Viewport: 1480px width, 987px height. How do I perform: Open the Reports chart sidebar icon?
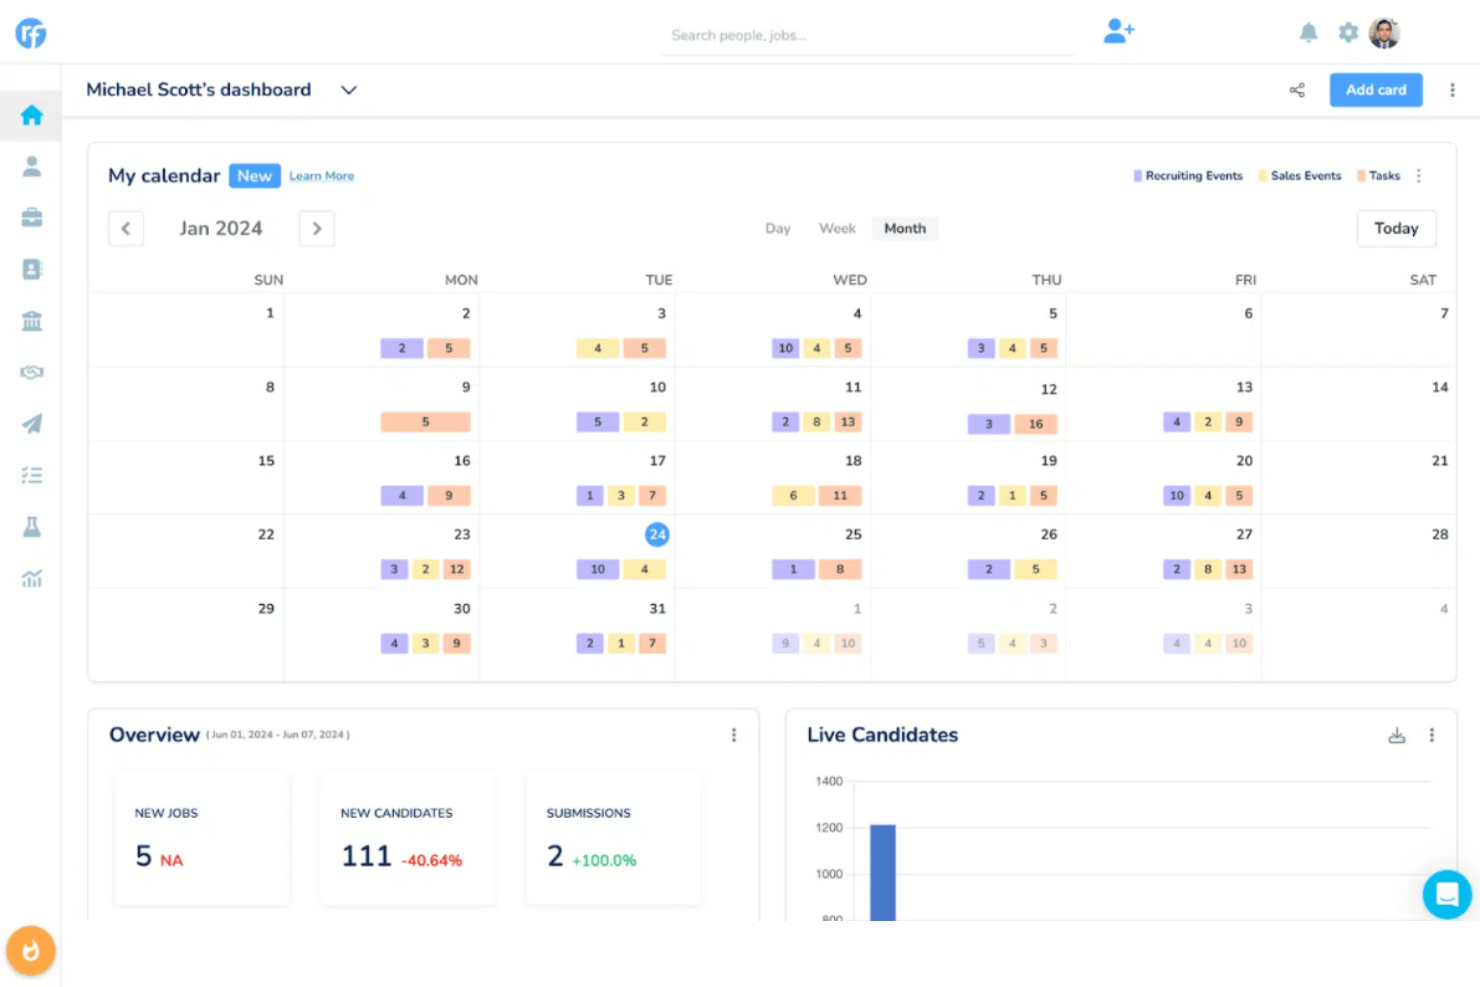click(32, 578)
